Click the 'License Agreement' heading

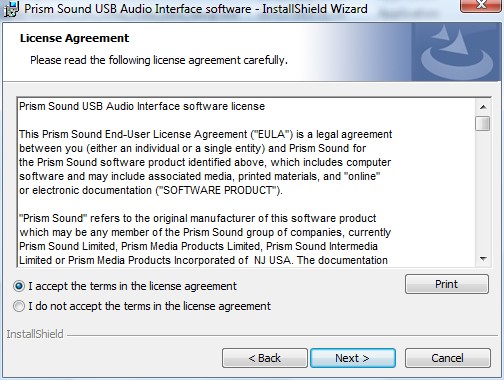[x=74, y=38]
